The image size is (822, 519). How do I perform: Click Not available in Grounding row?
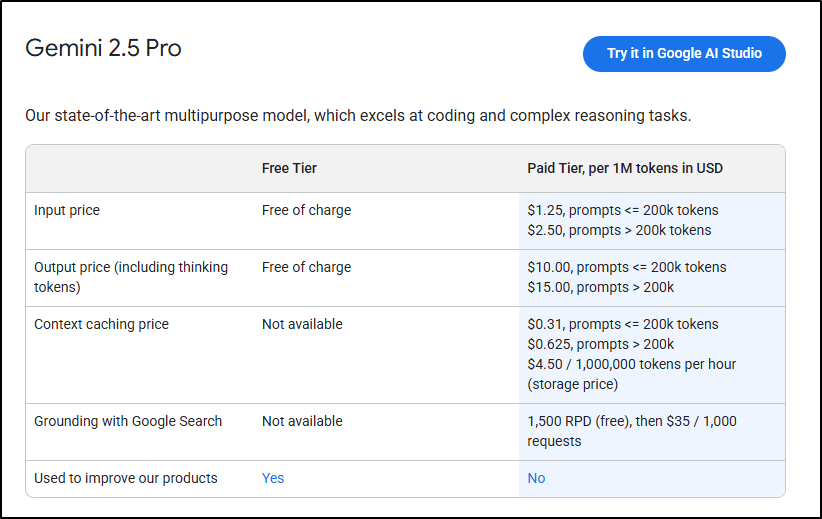click(302, 421)
